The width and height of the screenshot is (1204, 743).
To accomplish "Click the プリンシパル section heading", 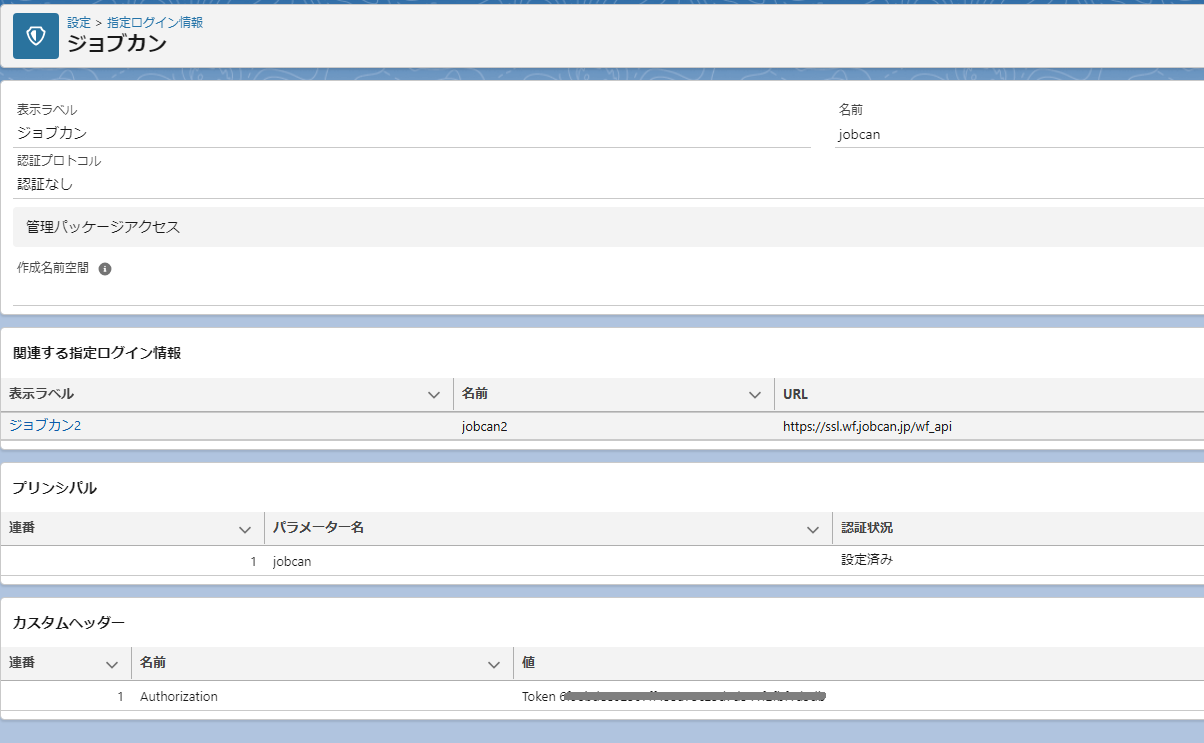I will (54, 488).
